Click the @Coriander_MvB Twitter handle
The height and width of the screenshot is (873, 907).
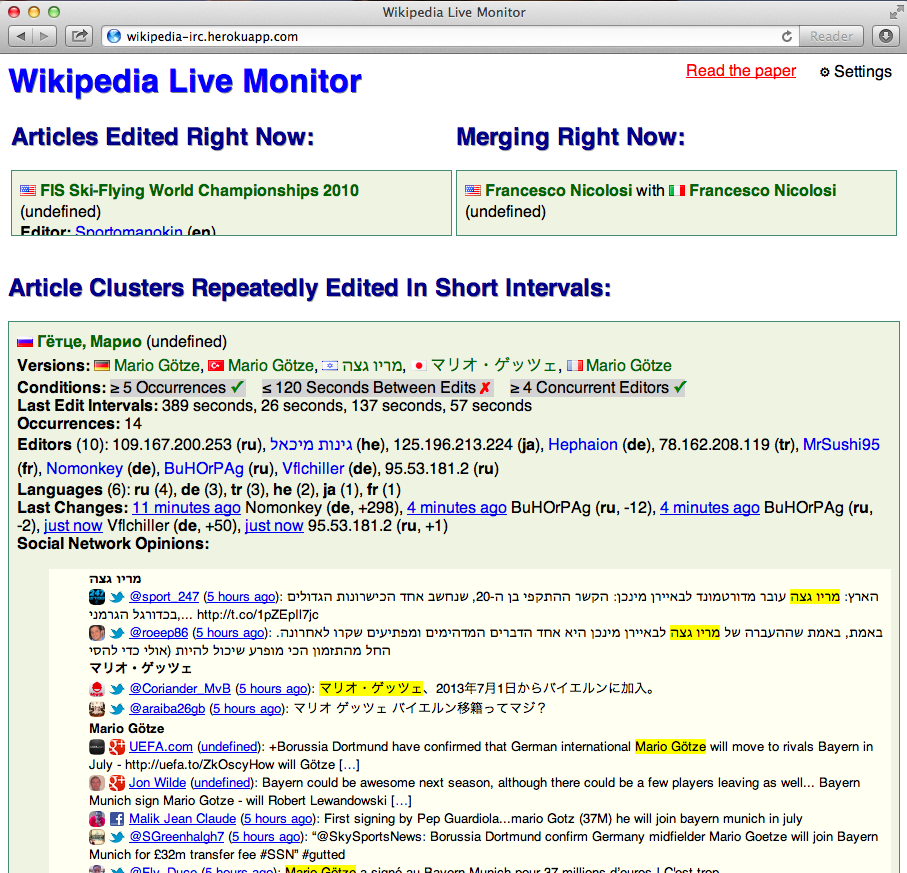point(180,688)
